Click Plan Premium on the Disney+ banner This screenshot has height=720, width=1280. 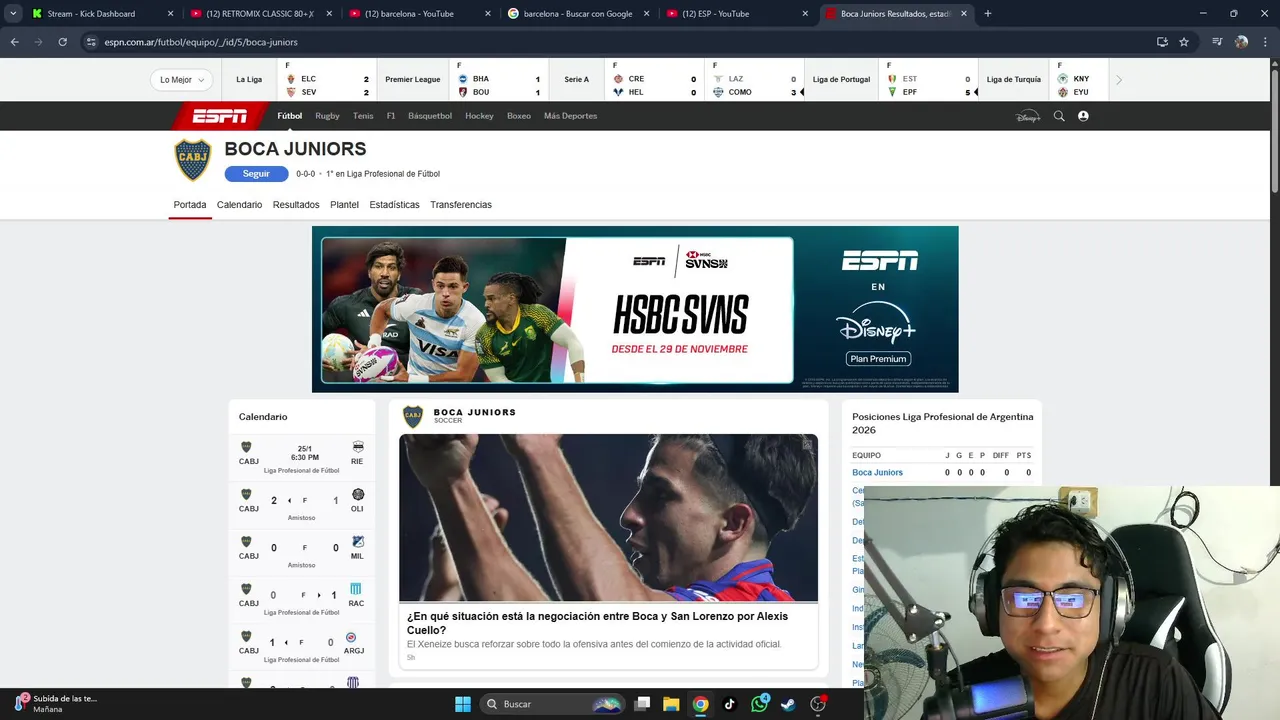[x=878, y=359]
